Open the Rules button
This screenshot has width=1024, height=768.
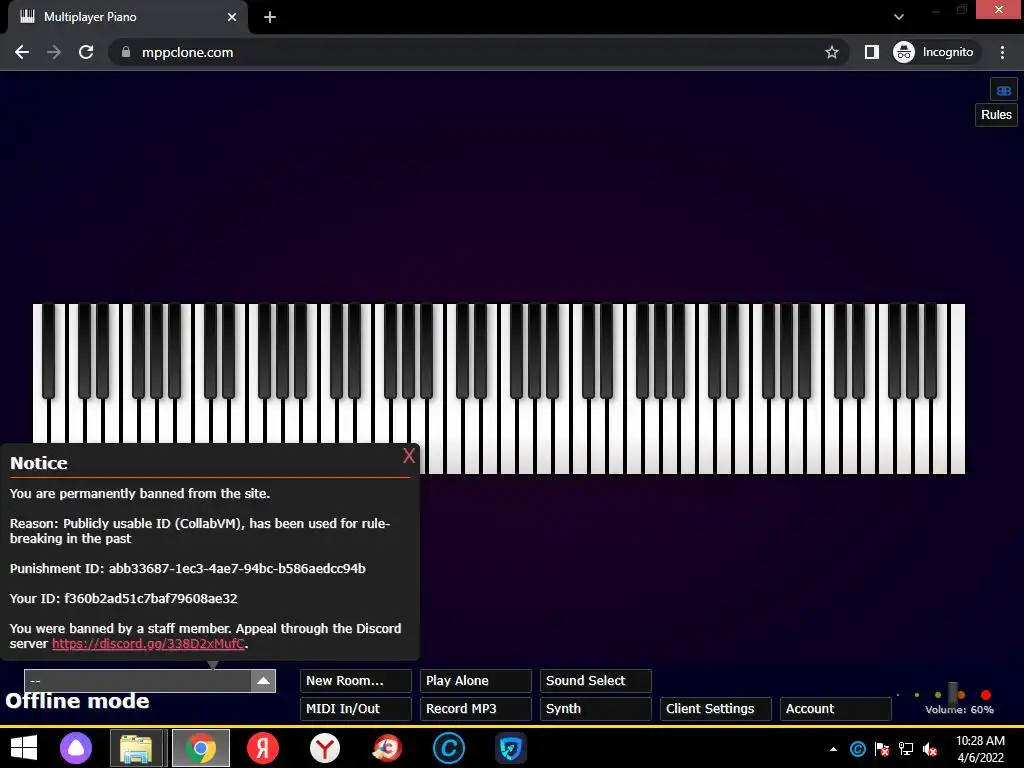[x=996, y=115]
